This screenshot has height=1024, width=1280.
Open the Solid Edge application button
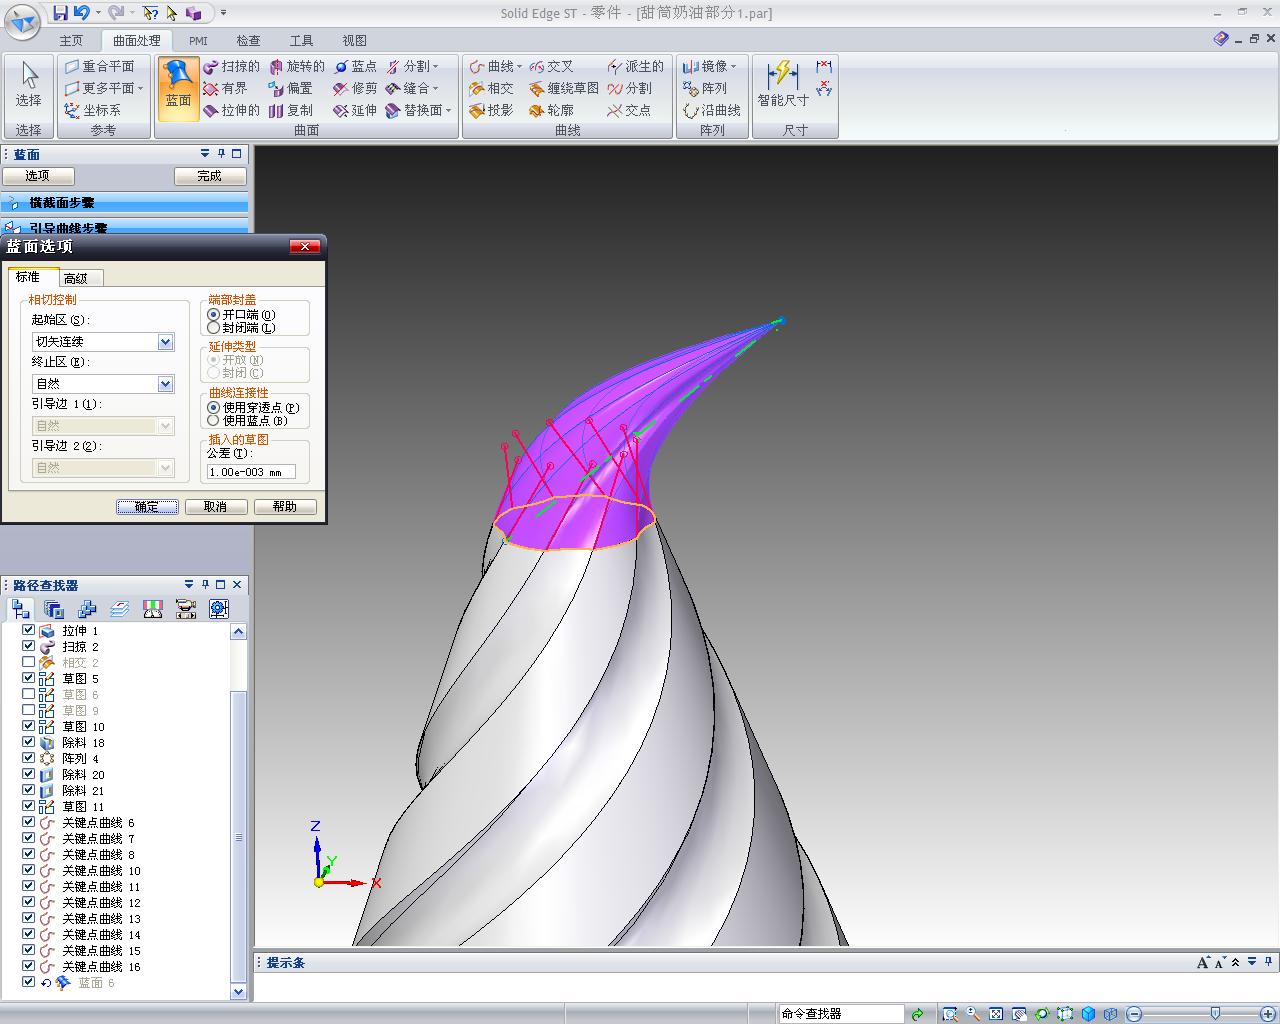22,22
